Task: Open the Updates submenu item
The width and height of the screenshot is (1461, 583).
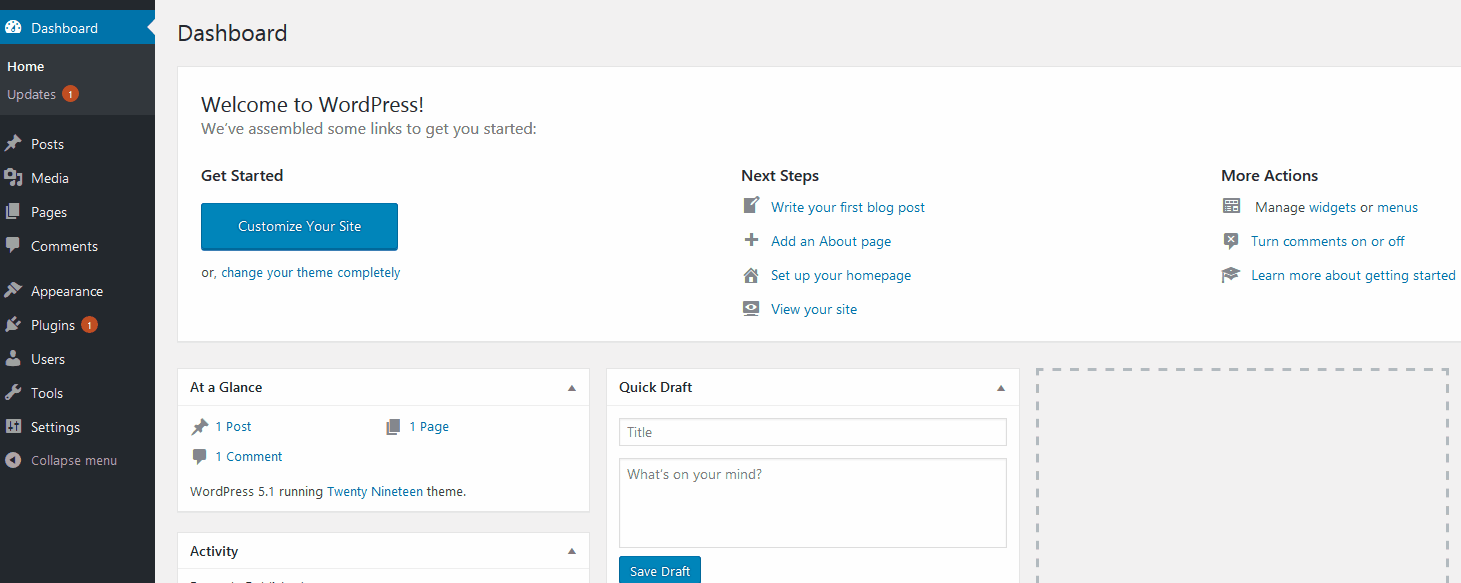Action: tap(31, 94)
